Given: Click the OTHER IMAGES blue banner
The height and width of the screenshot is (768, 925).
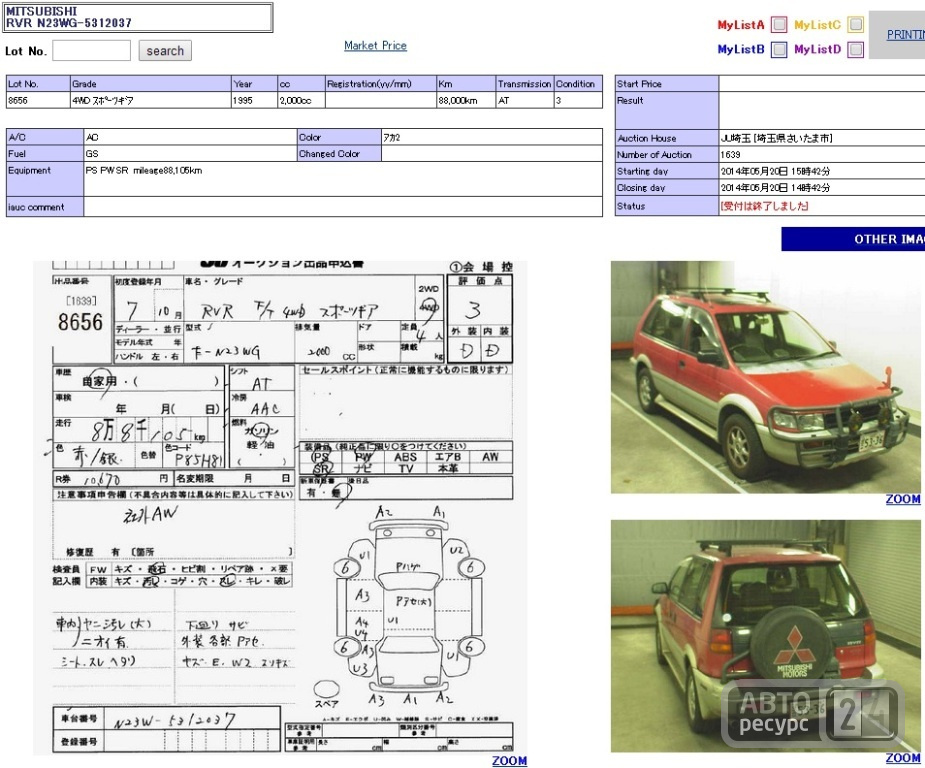Looking at the screenshot, I should click(853, 239).
